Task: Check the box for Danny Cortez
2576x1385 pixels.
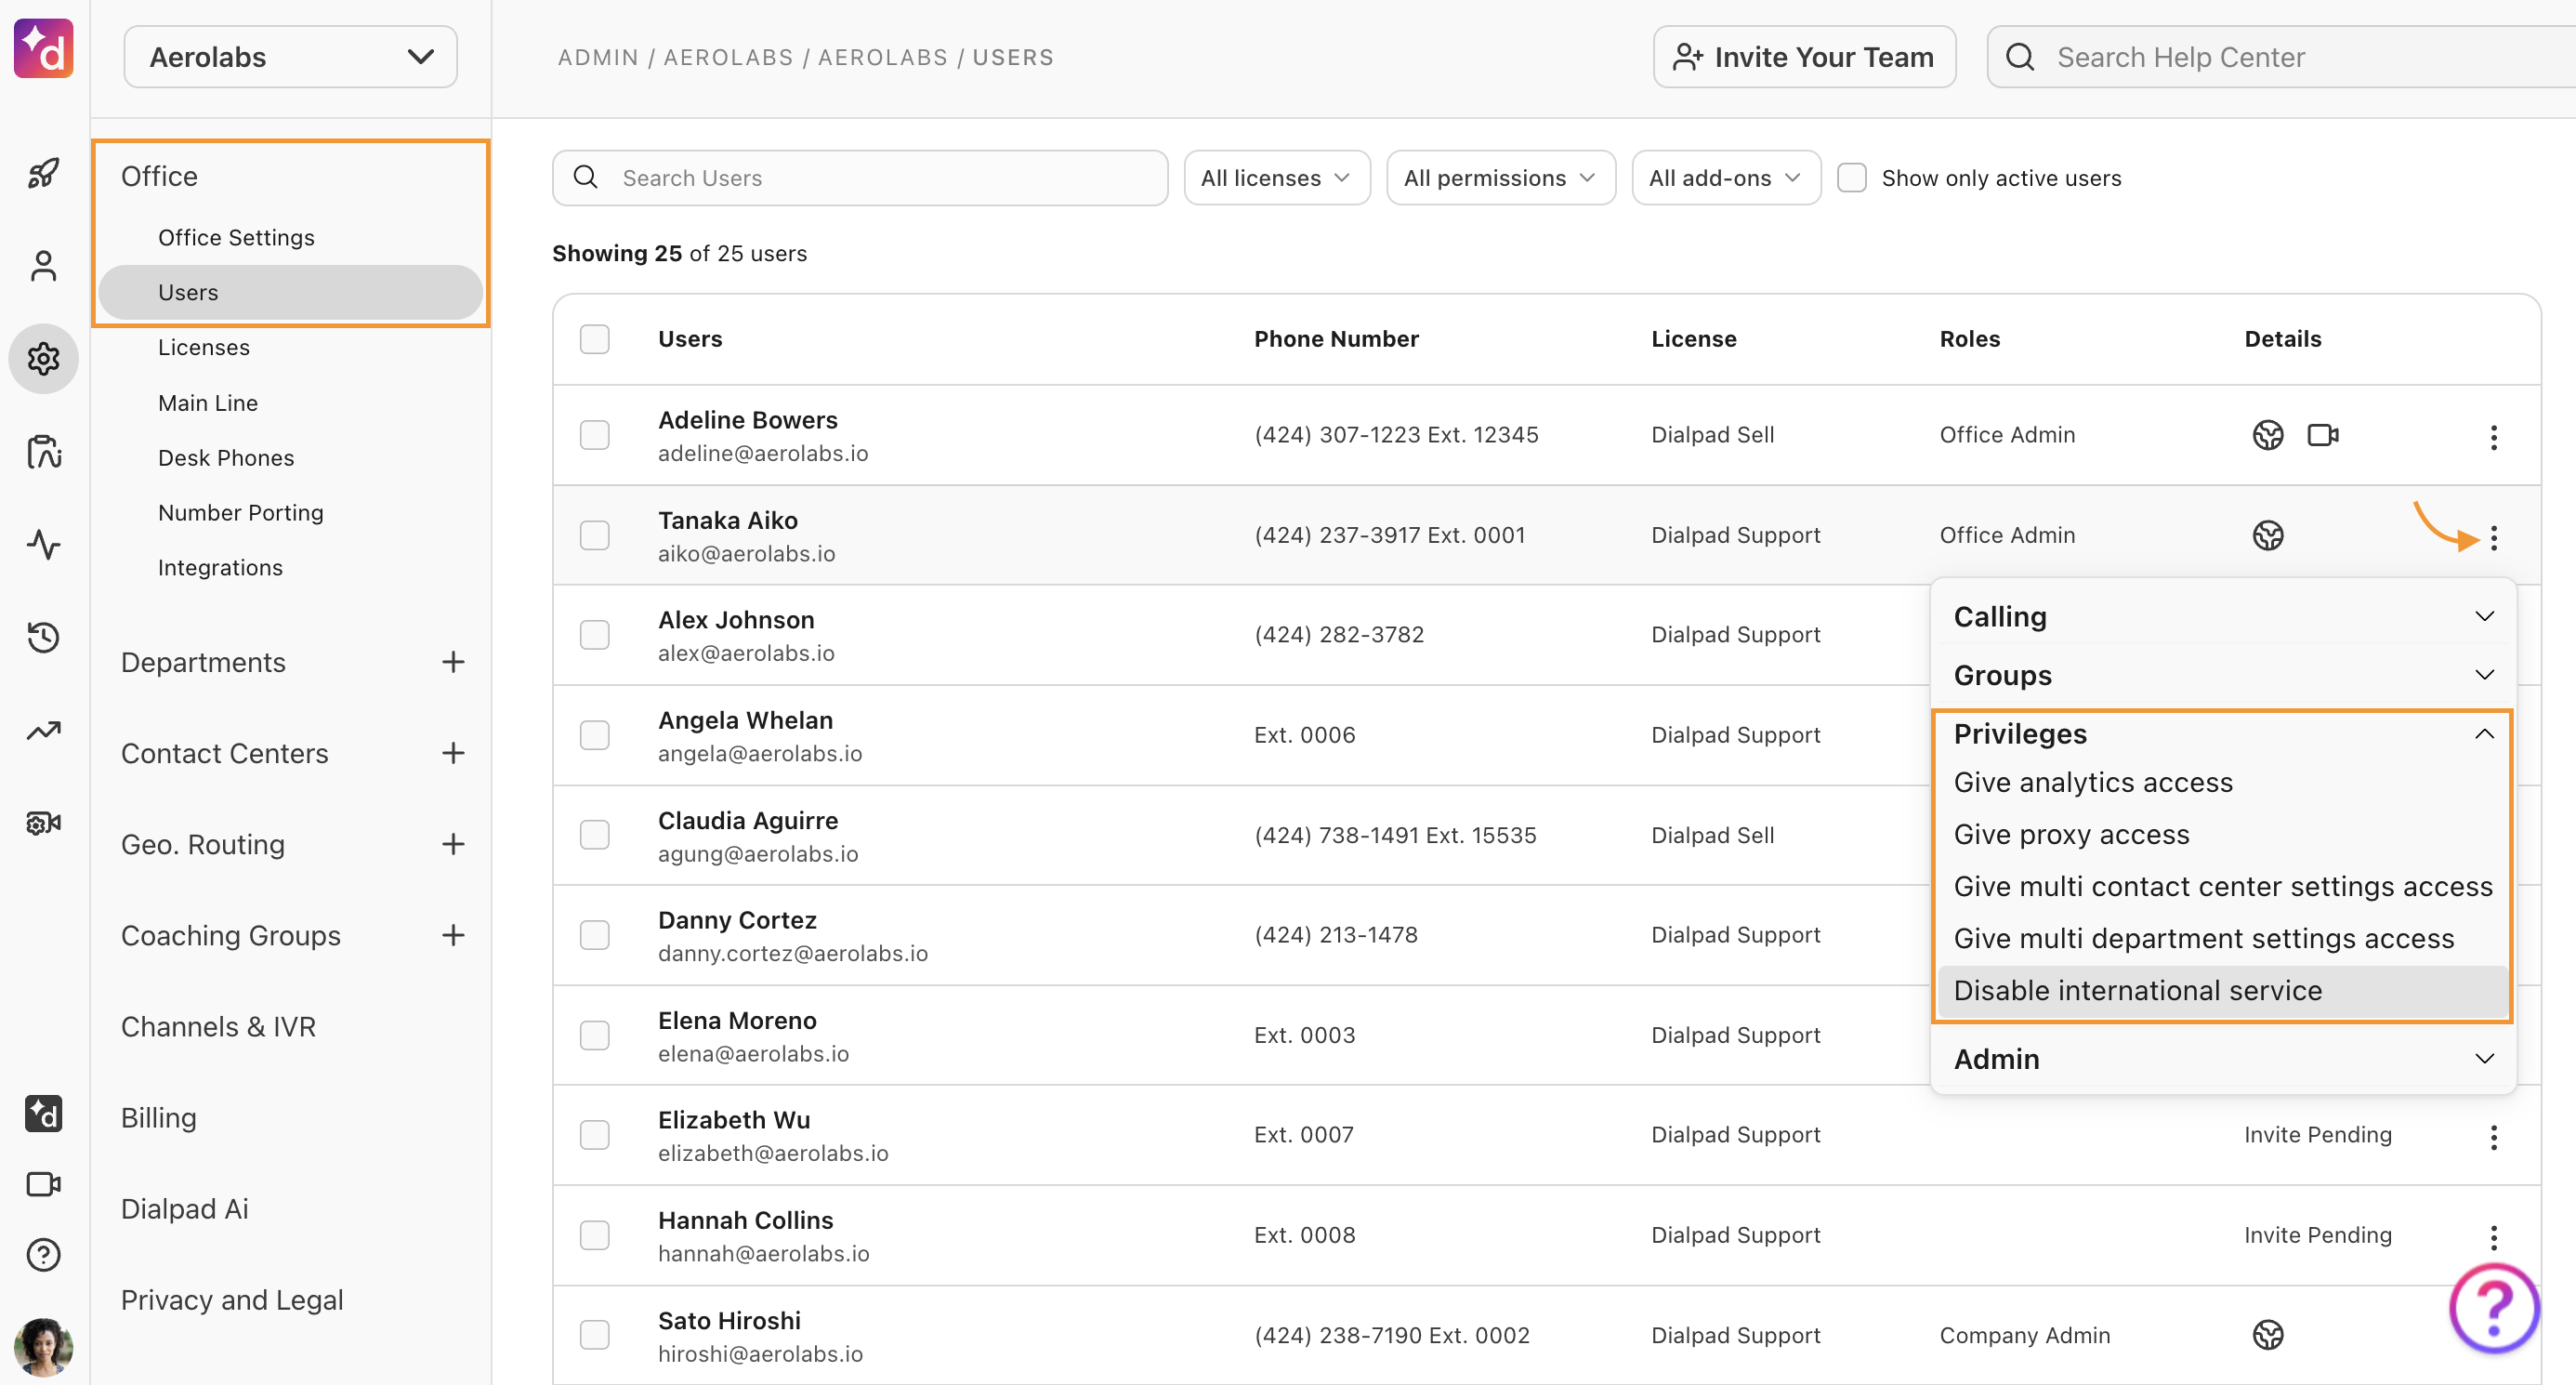Action: (x=594, y=935)
